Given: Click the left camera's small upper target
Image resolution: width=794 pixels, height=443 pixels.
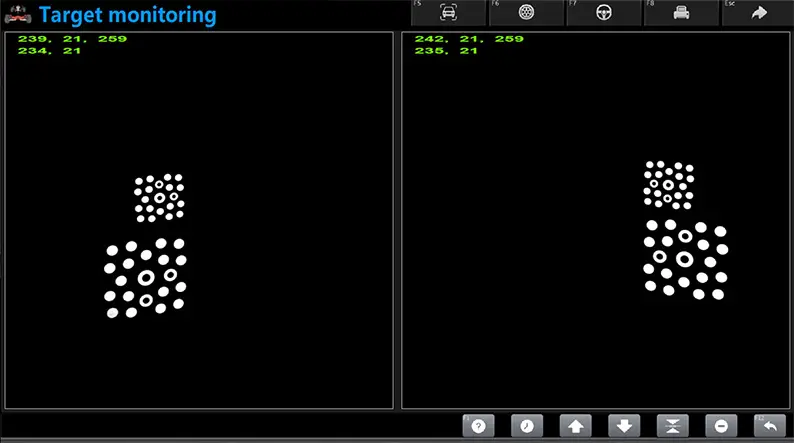Looking at the screenshot, I should click(159, 198).
